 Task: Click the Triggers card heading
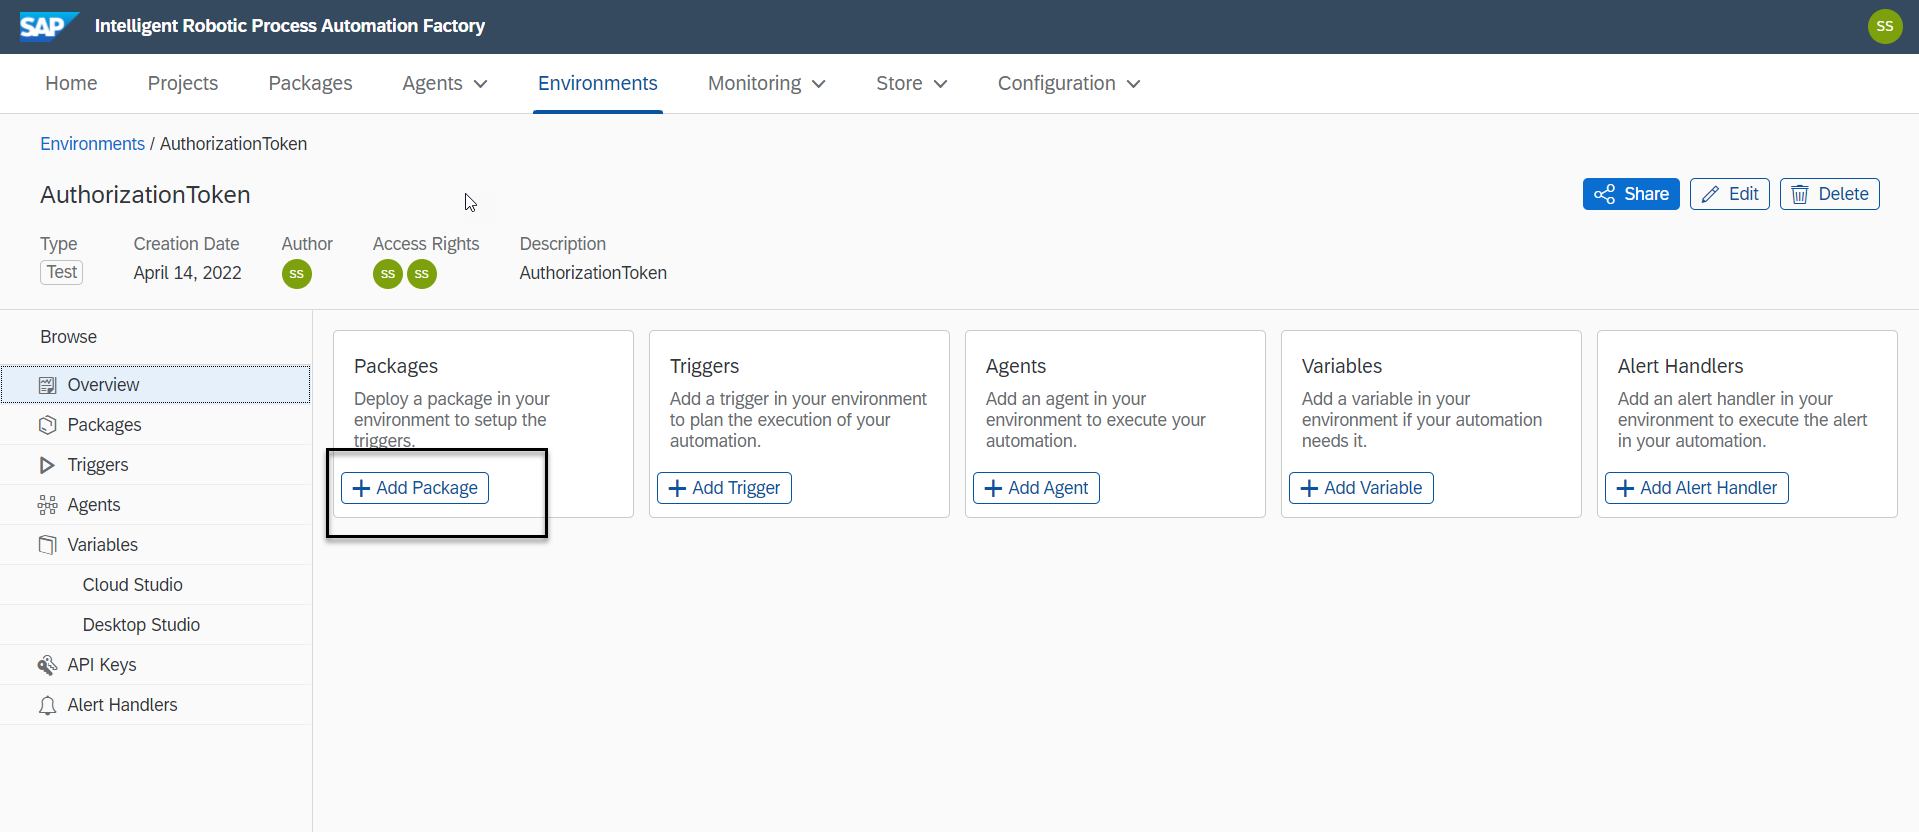[x=704, y=366]
